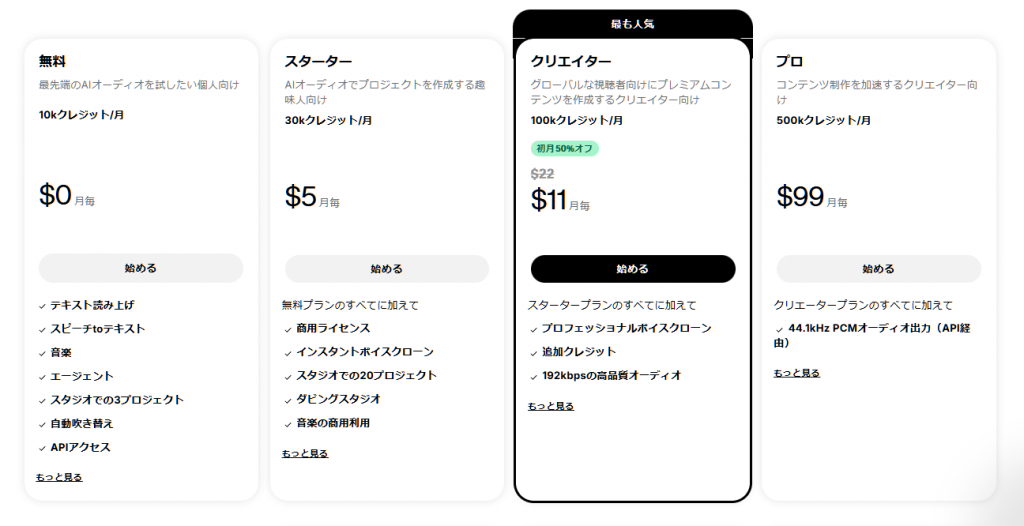Click the クリエイター plan title
The height and width of the screenshot is (526, 1024).
pyautogui.click(x=571, y=62)
